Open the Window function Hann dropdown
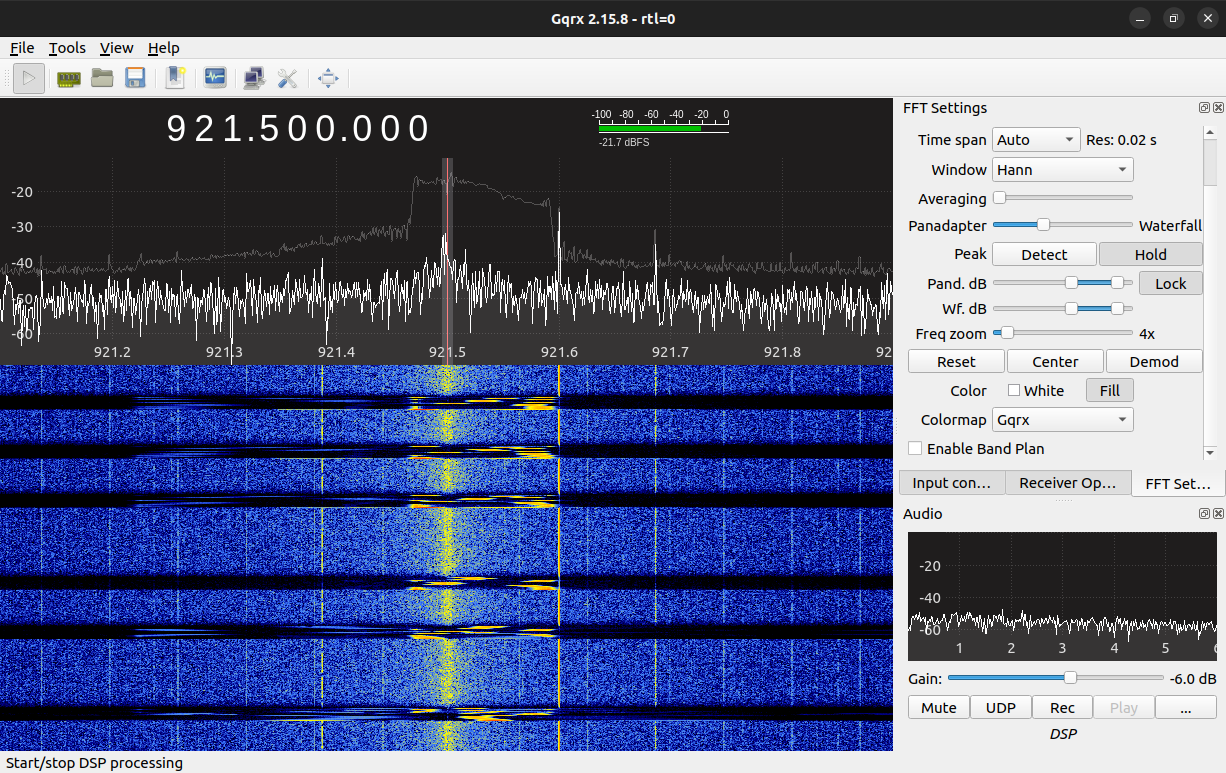 [x=1062, y=170]
